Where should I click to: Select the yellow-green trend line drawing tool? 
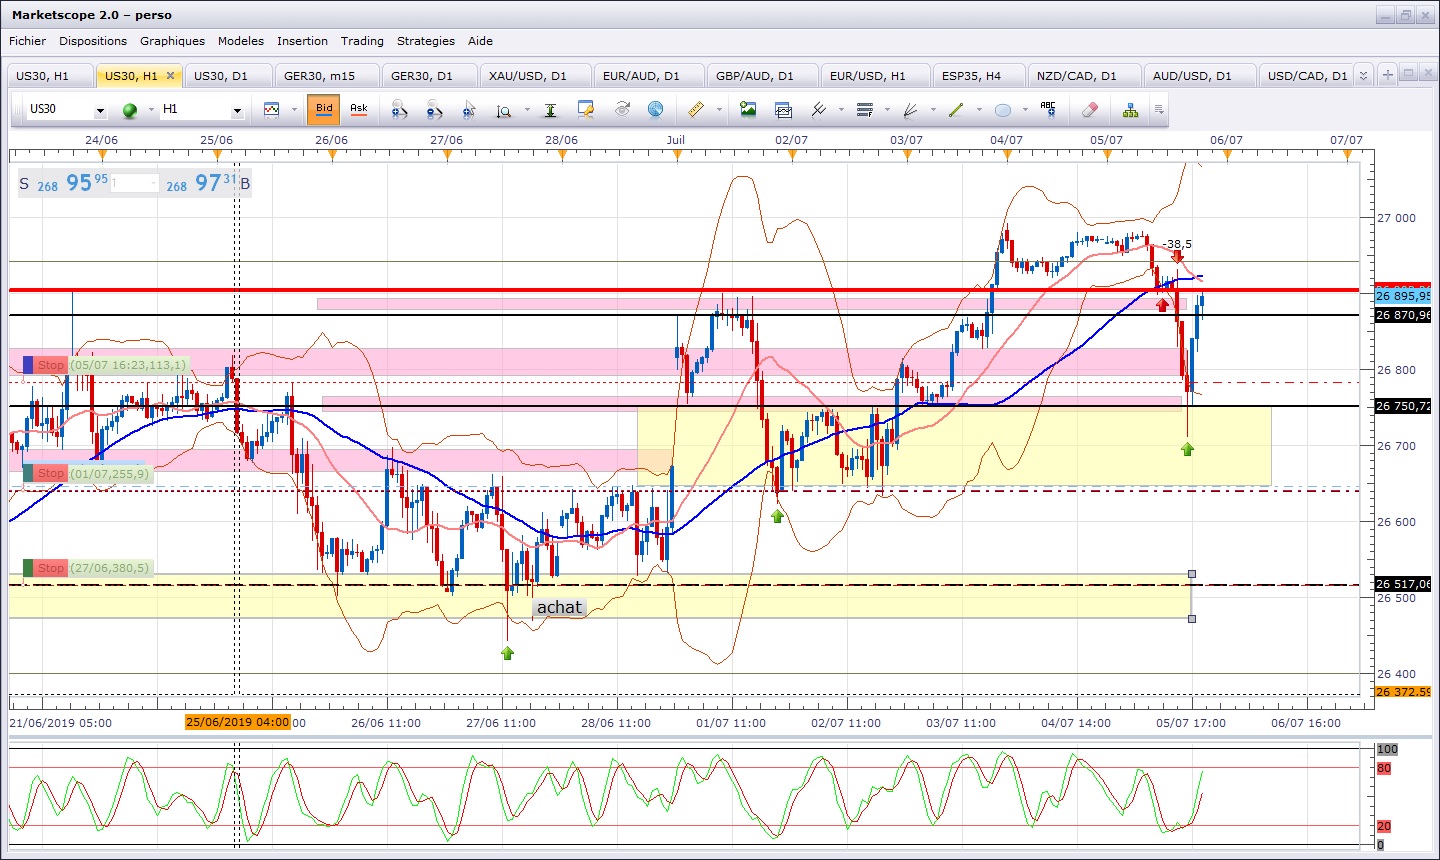(956, 109)
